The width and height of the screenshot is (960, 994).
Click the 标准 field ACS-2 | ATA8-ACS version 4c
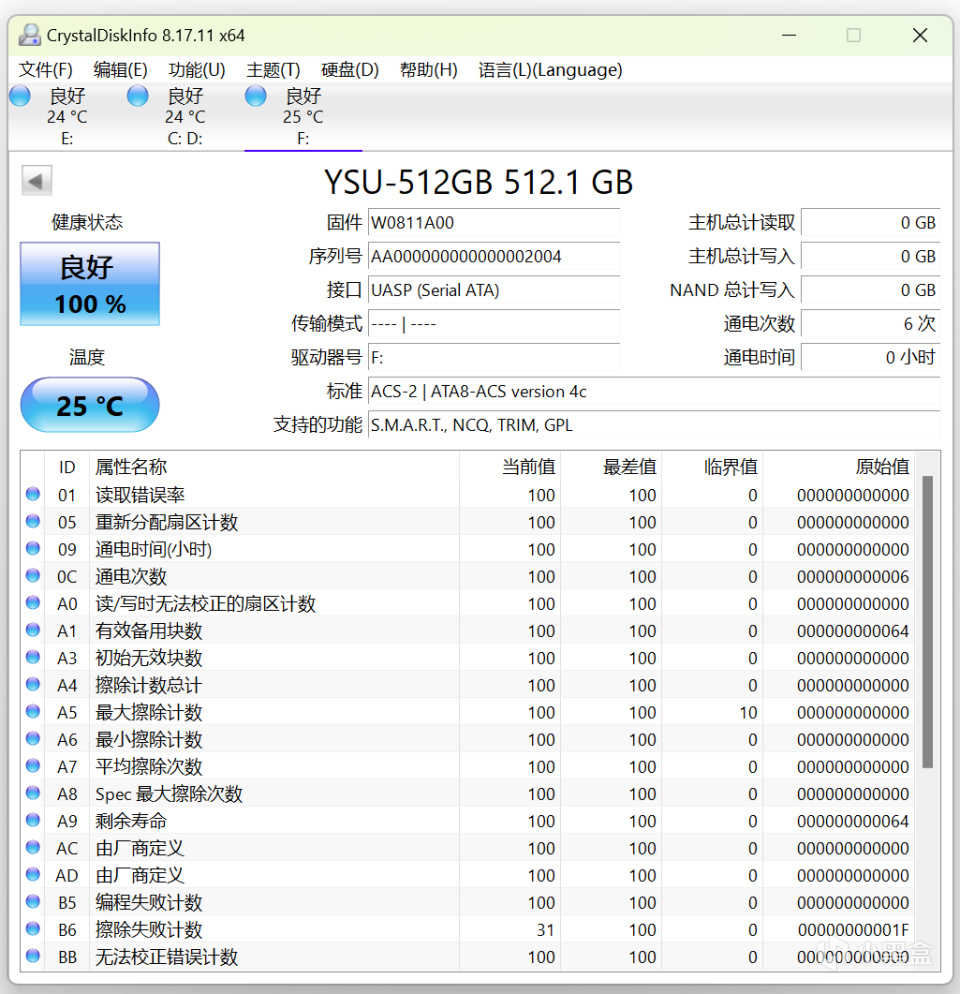tap(654, 391)
